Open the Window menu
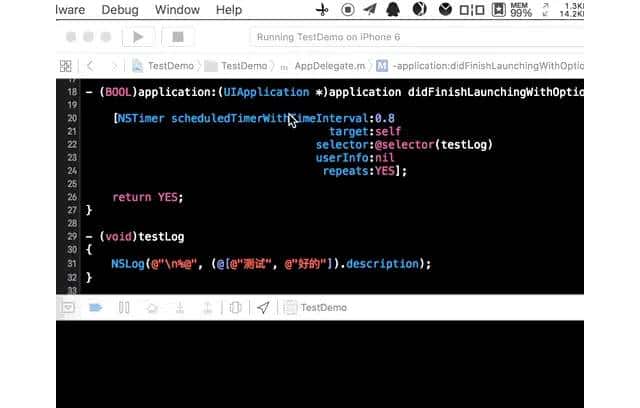Viewport: 640px width, 408px height. coord(177,10)
